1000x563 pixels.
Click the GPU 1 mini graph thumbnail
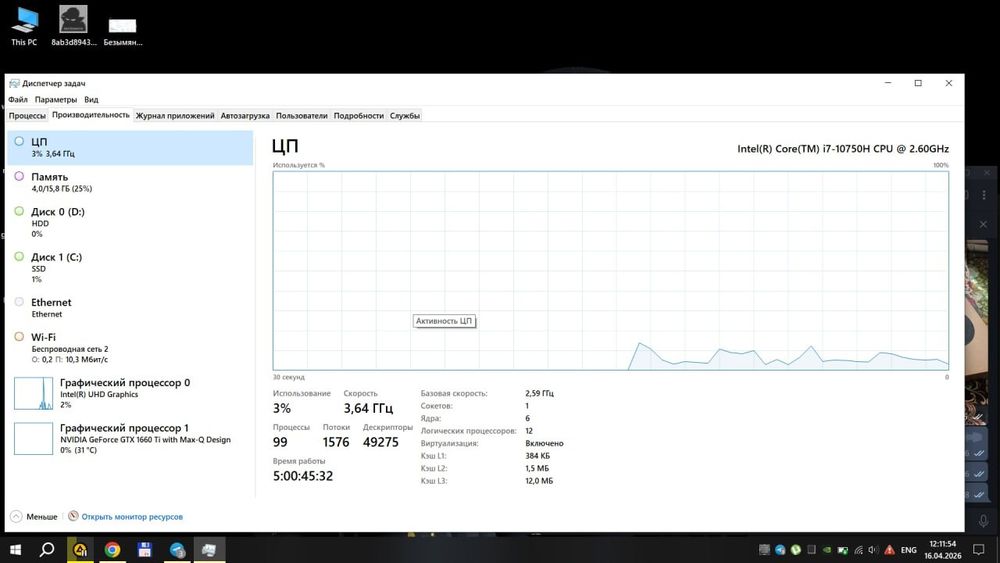tap(33, 438)
